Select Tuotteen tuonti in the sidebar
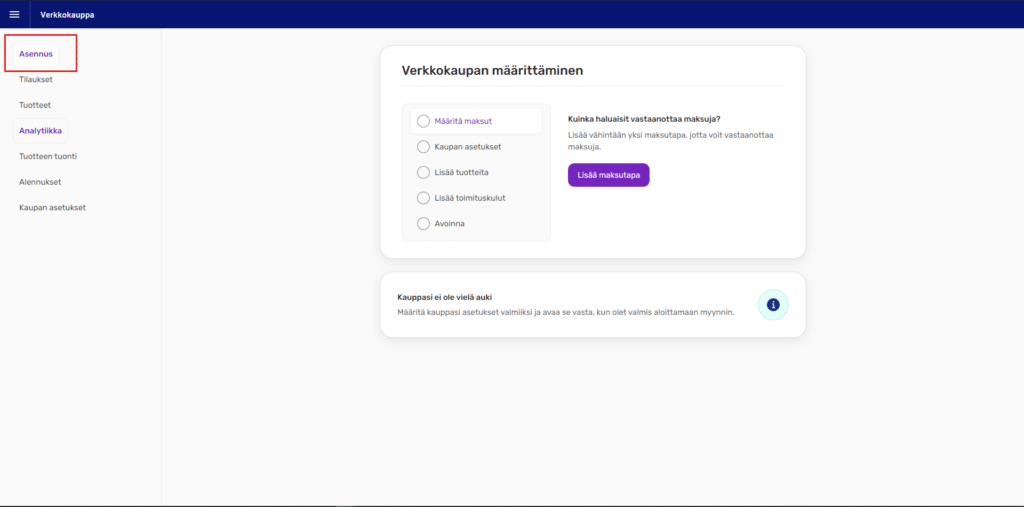The width and height of the screenshot is (1024, 507). tap(48, 156)
